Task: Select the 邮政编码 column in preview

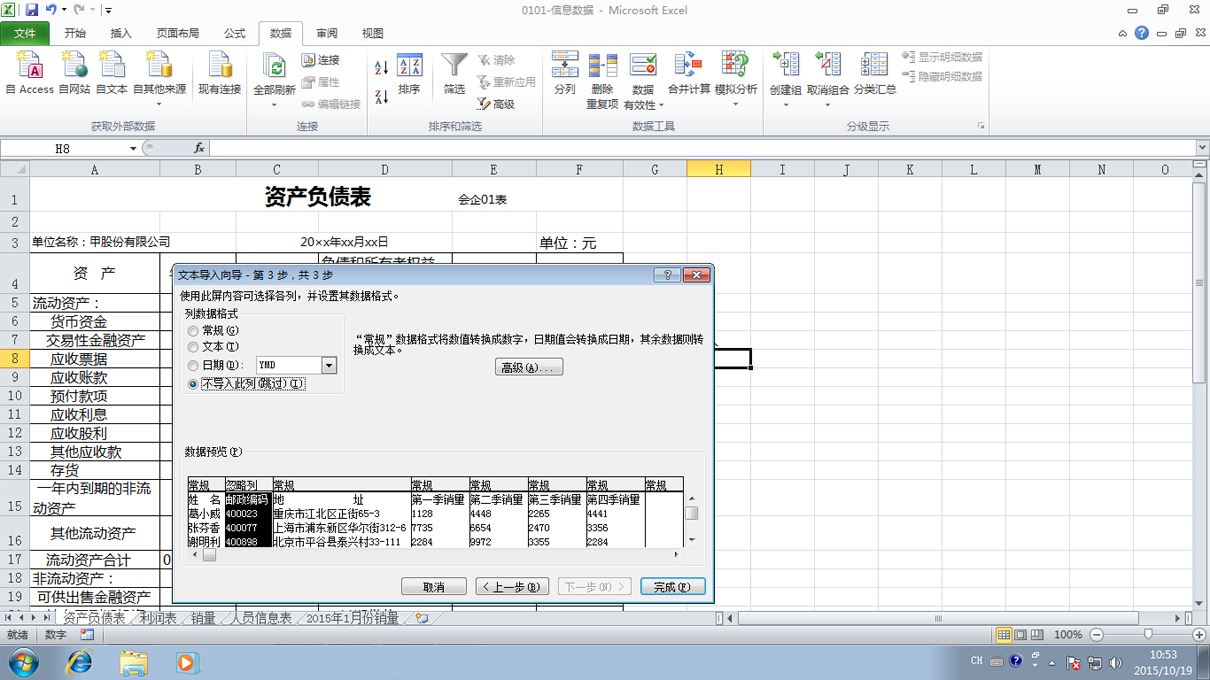Action: coord(249,512)
